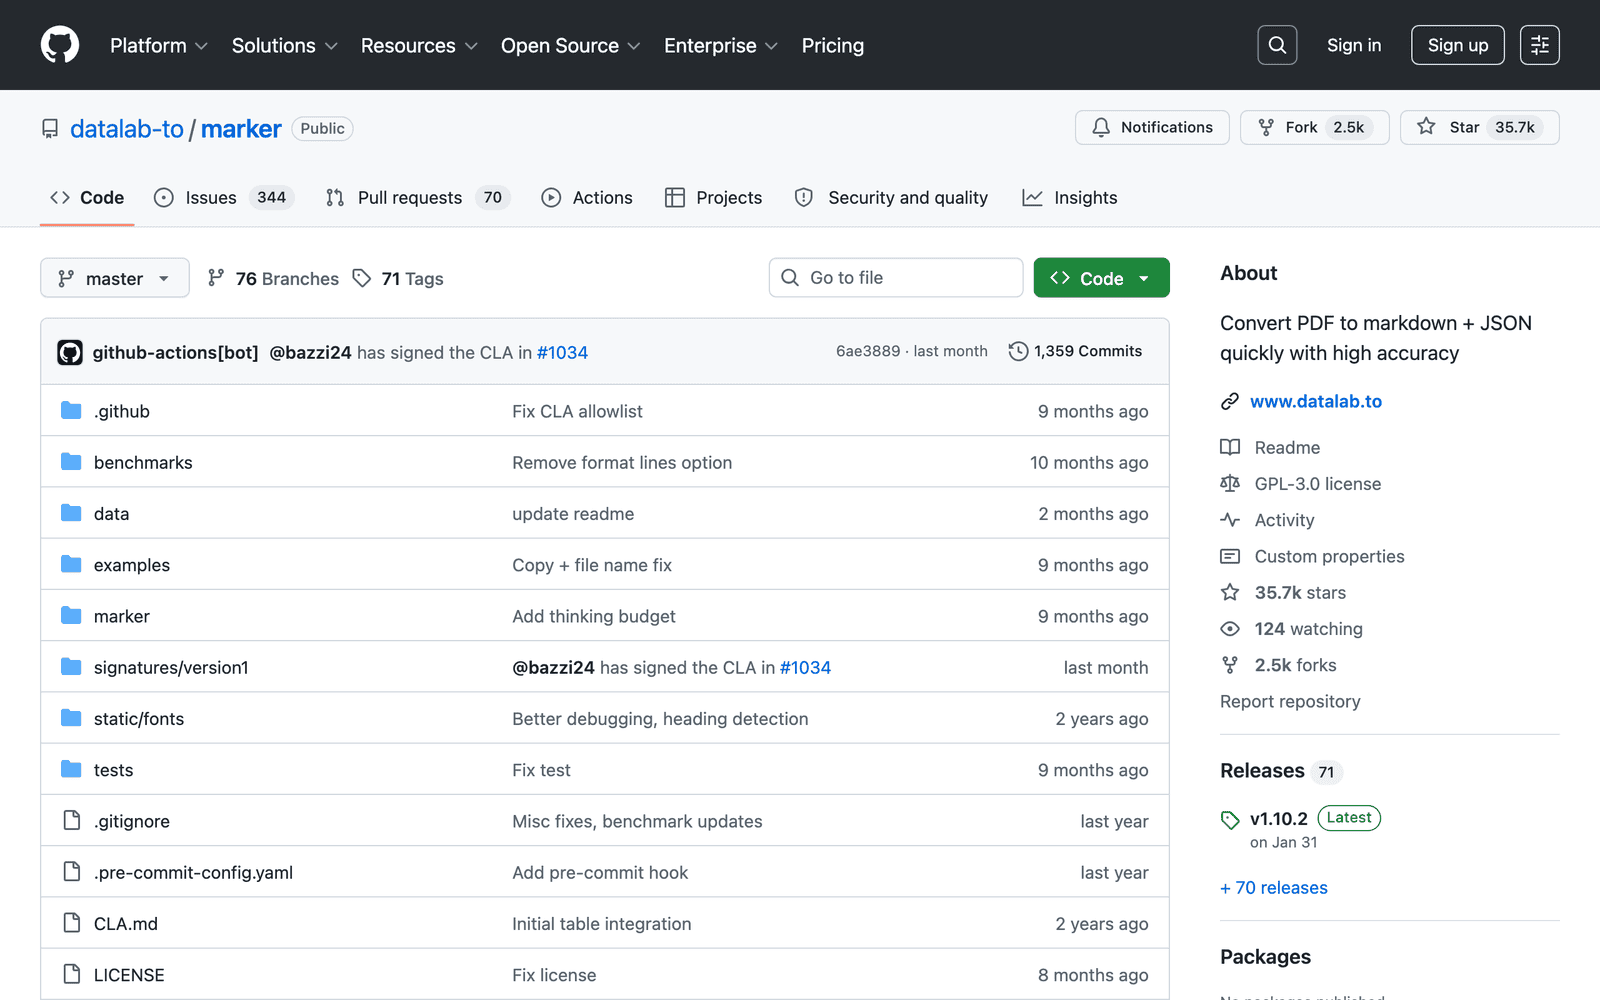This screenshot has width=1600, height=1000.
Task: Open the CLA.md file
Action: click(x=126, y=923)
